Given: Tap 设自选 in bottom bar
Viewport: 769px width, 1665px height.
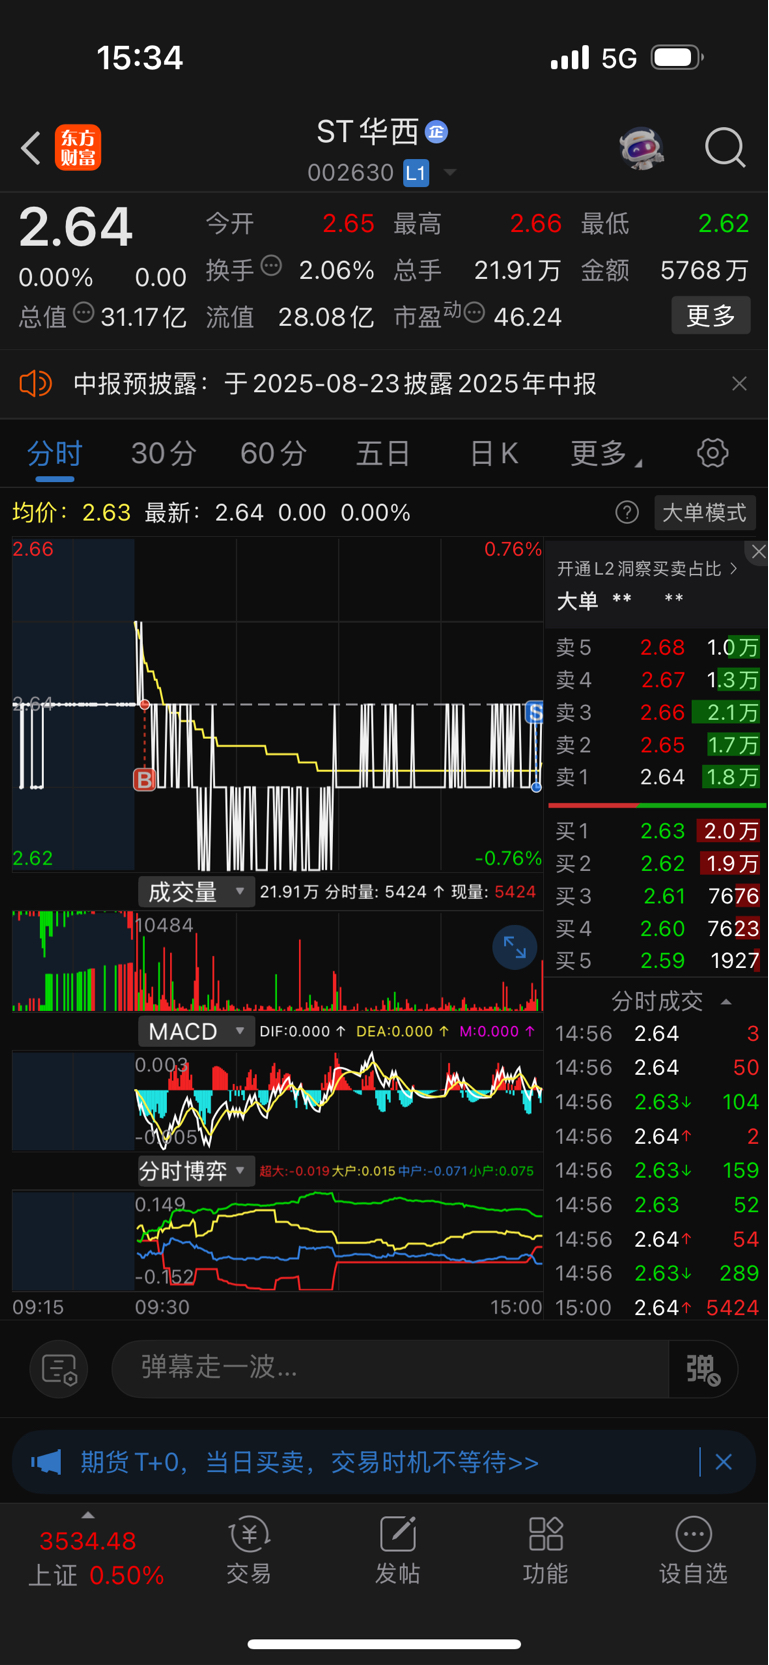Looking at the screenshot, I should point(693,1551).
